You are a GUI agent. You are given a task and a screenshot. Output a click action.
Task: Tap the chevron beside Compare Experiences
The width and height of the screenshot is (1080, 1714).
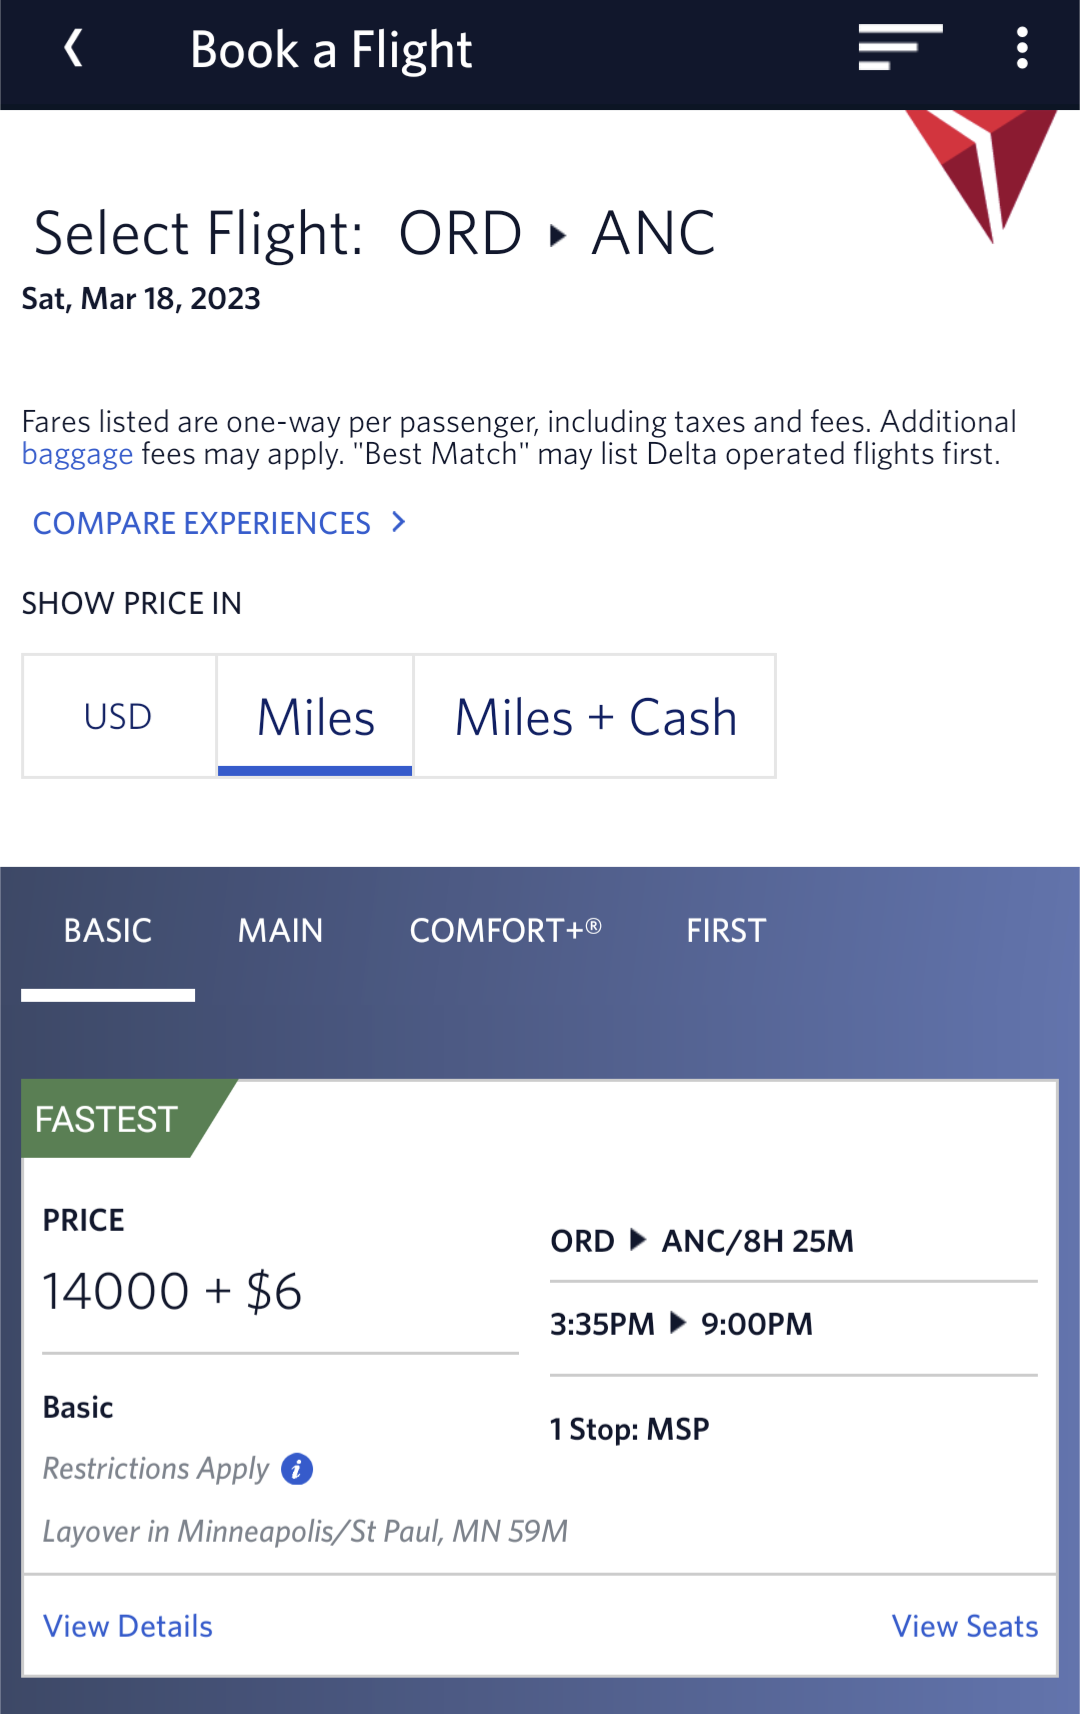[399, 522]
